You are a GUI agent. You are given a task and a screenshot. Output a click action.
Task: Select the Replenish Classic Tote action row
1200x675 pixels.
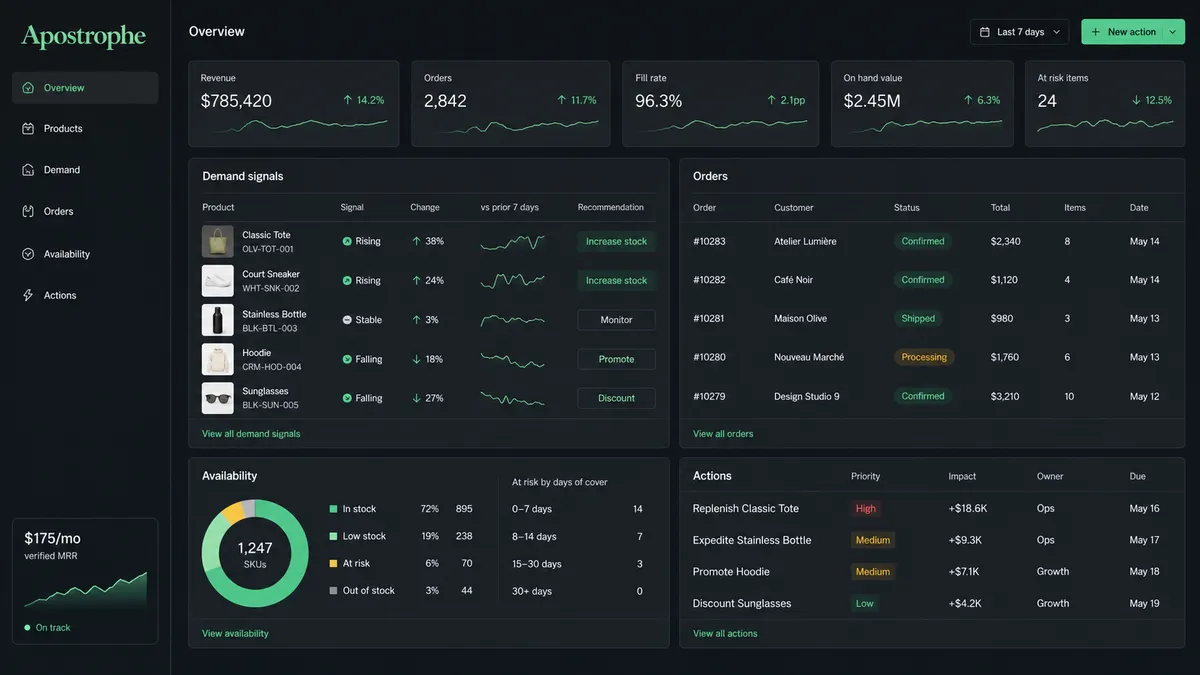pyautogui.click(x=932, y=508)
